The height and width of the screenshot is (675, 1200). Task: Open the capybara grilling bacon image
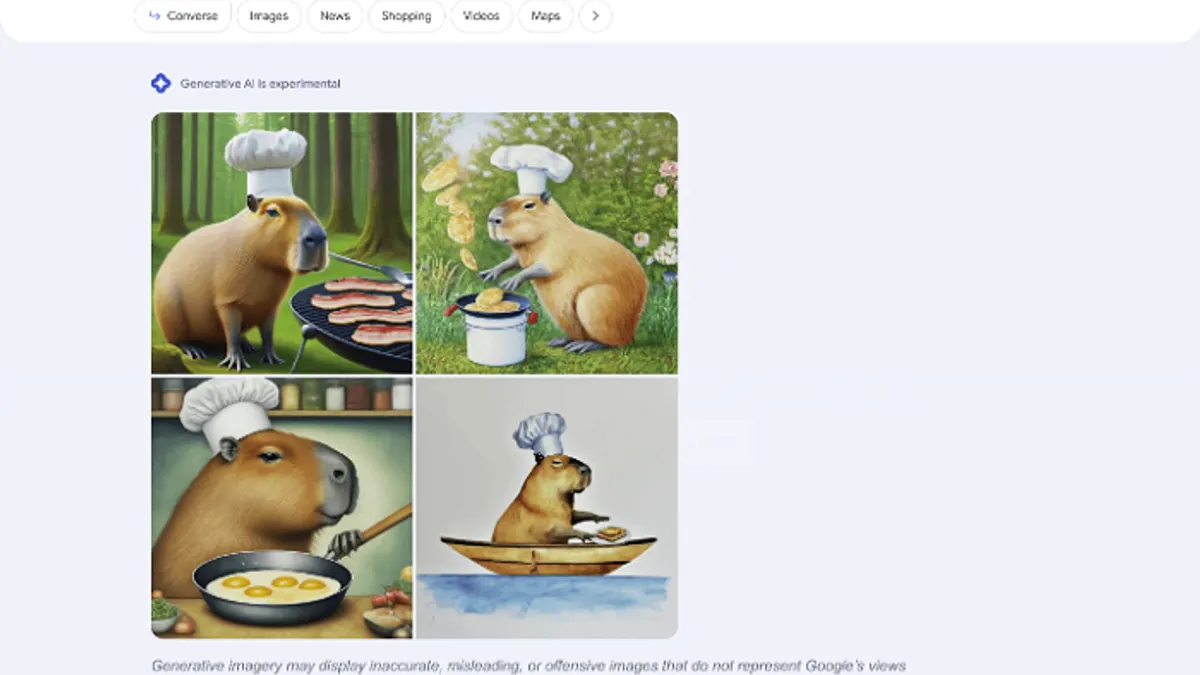click(282, 243)
